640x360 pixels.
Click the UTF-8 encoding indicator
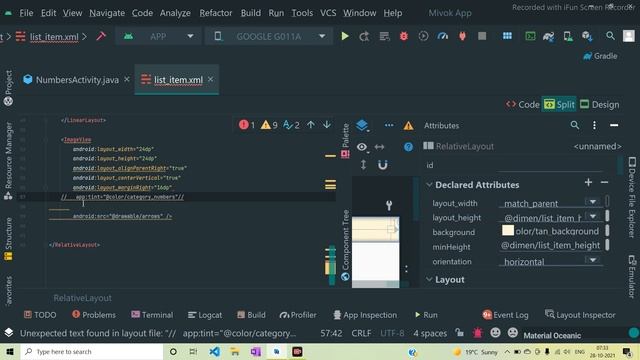pos(392,333)
